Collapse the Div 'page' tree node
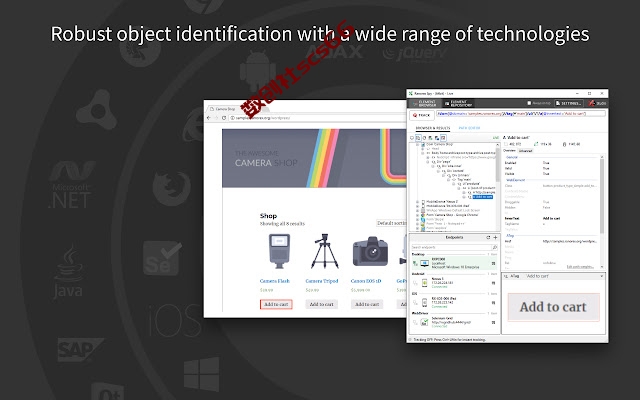The width and height of the screenshot is (640, 400). pos(428,162)
